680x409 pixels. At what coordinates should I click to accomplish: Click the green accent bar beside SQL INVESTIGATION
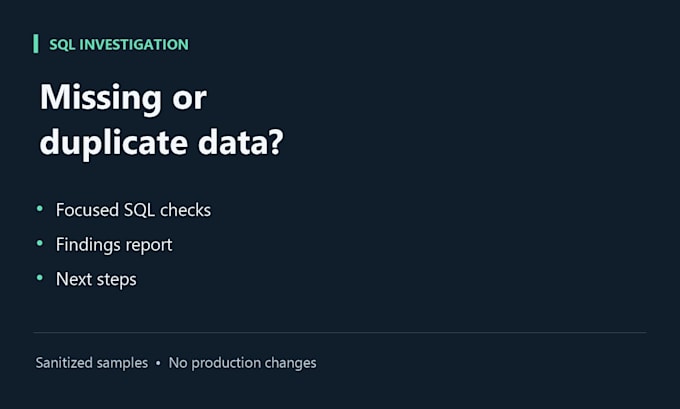tap(36, 44)
